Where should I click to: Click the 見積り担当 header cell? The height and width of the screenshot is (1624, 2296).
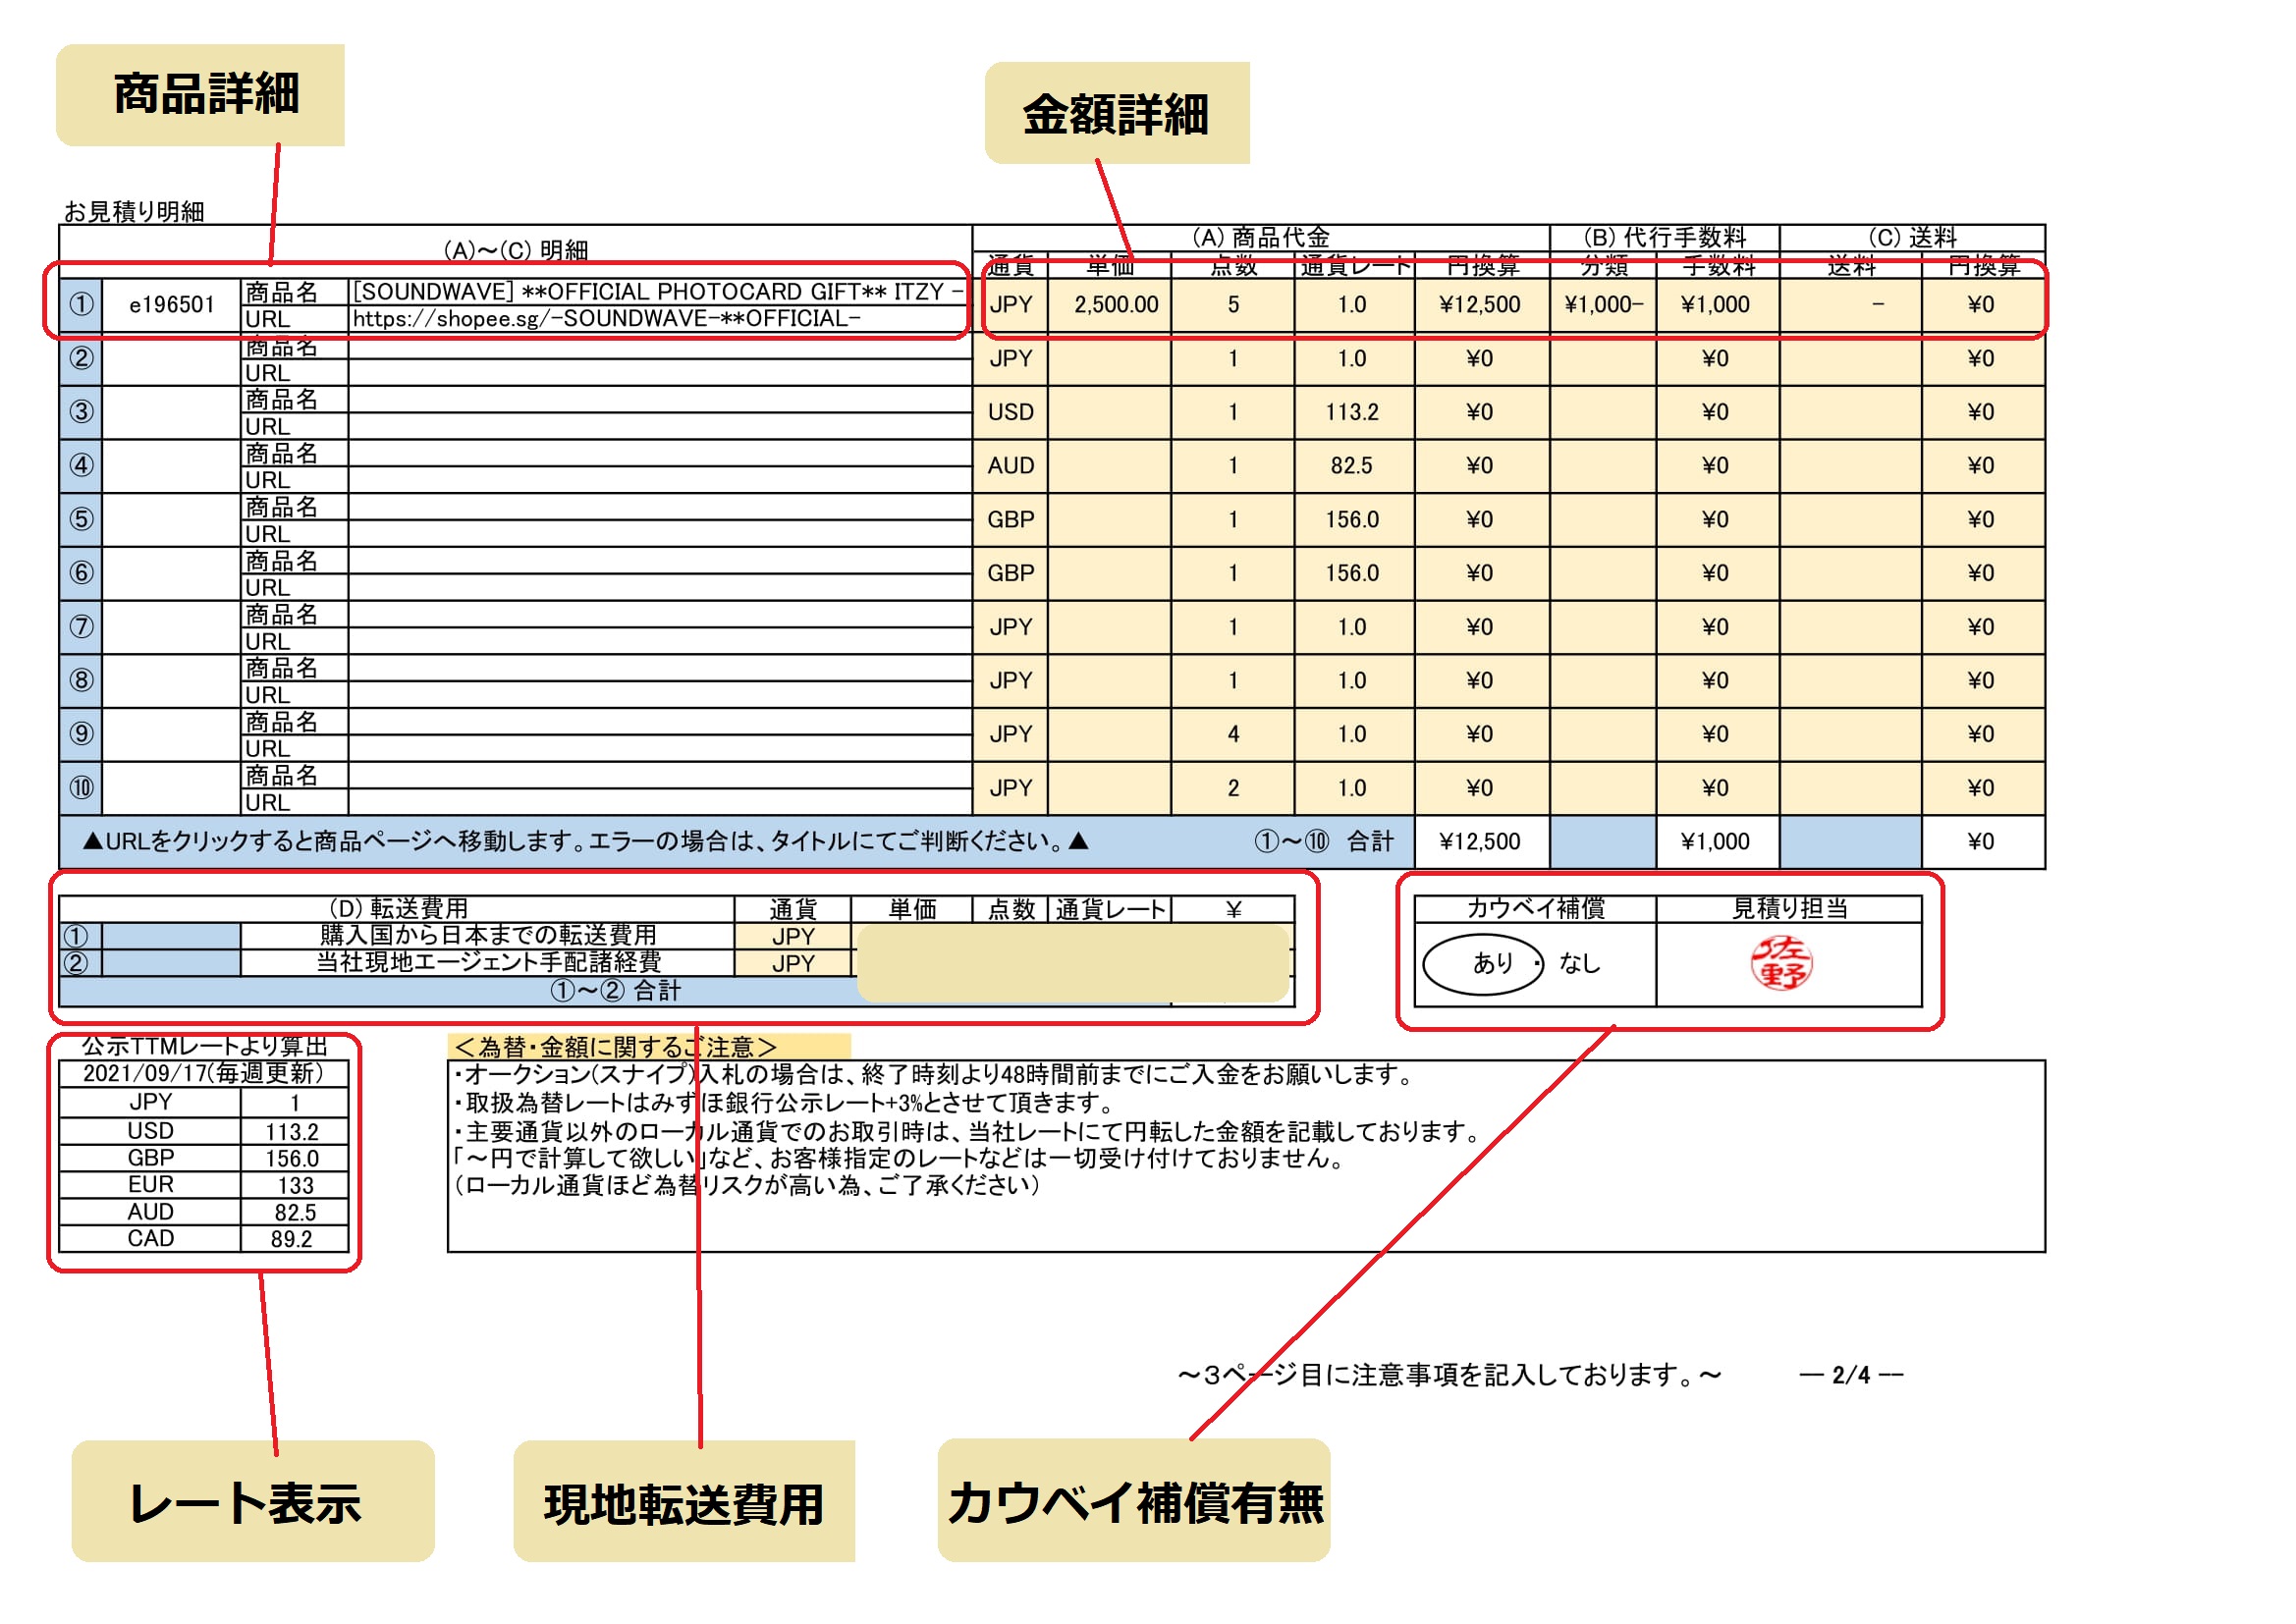pos(1790,908)
